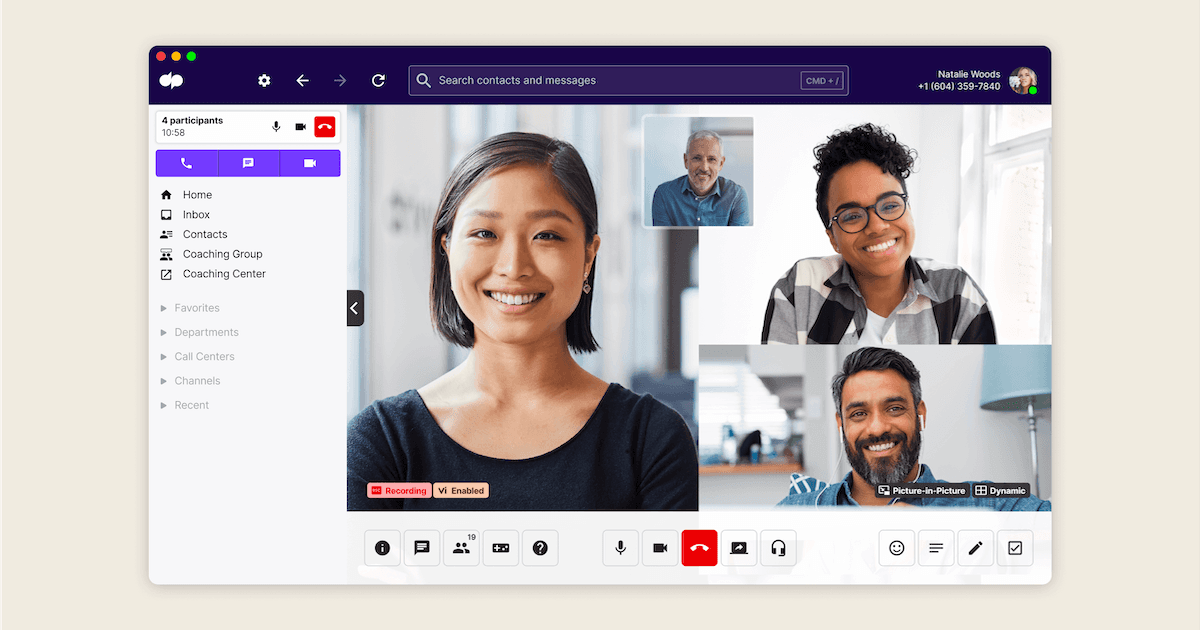Switch to Dynamic video layout
This screenshot has width=1200, height=630.
click(x=1001, y=490)
